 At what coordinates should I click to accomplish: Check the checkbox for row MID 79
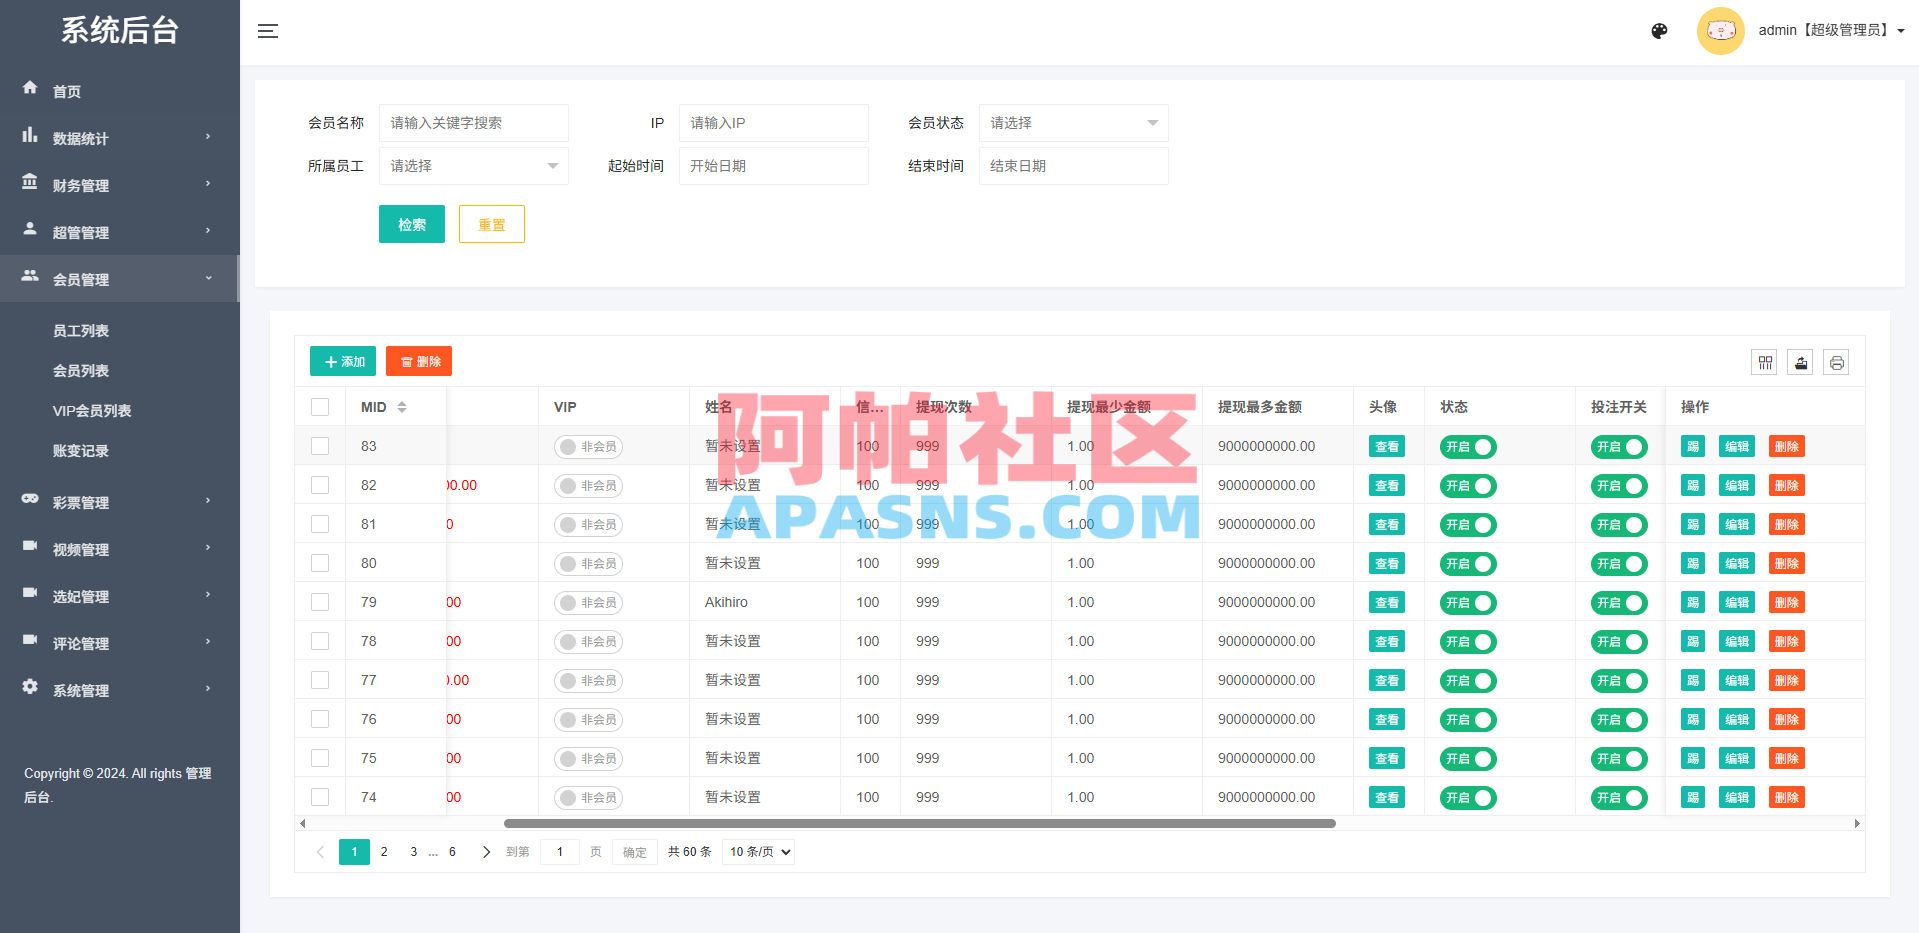click(x=320, y=602)
